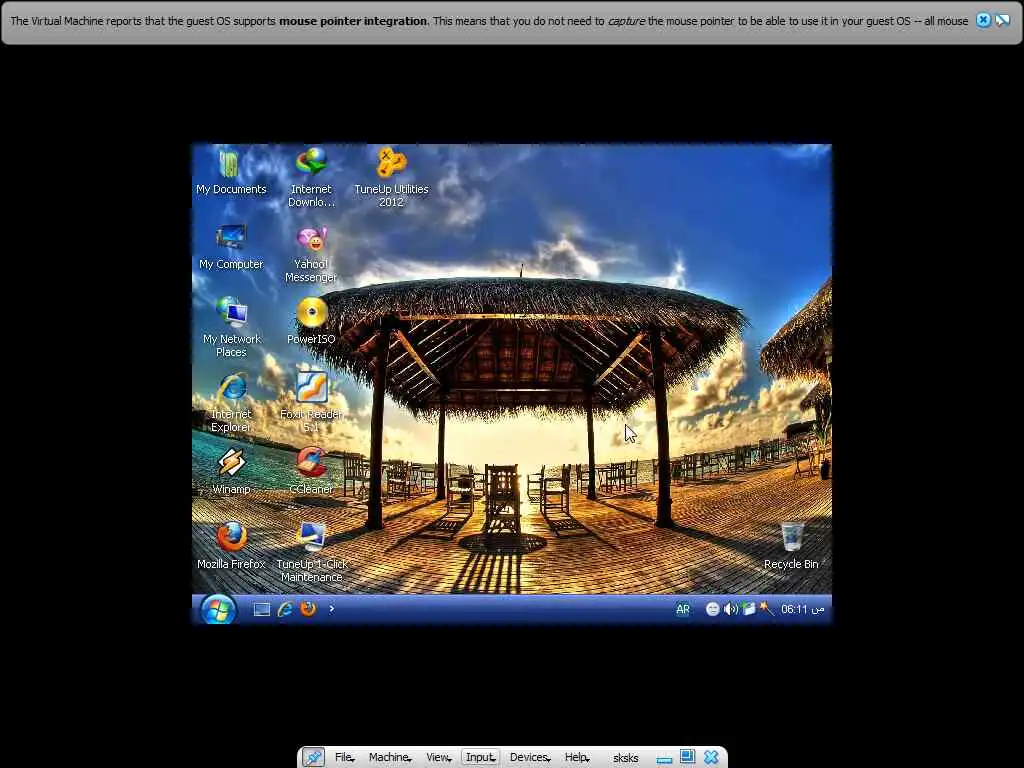The image size is (1024, 768).
Task: Open My Network Places icon
Action: [x=231, y=327]
